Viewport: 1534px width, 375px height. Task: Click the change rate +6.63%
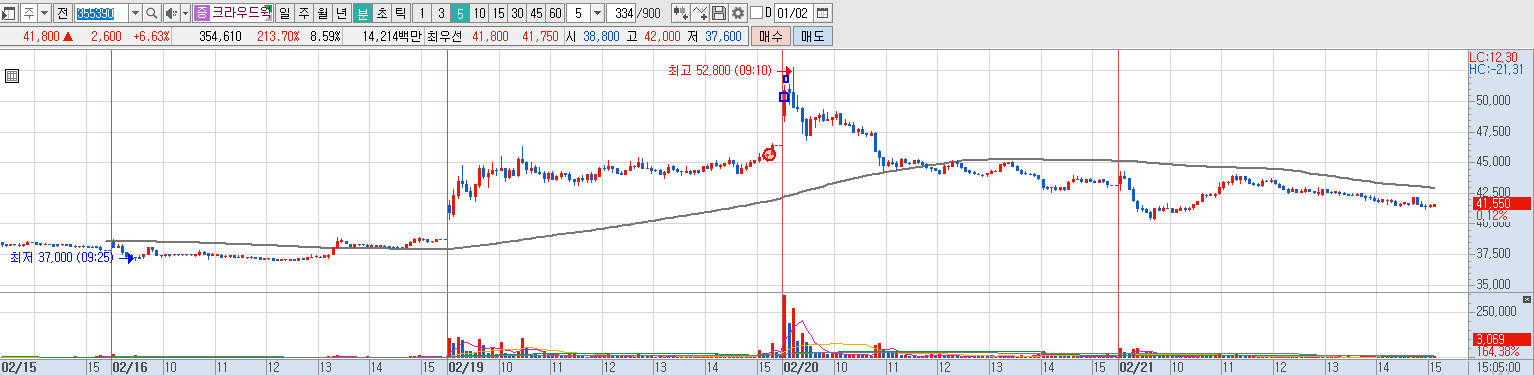pyautogui.click(x=151, y=36)
